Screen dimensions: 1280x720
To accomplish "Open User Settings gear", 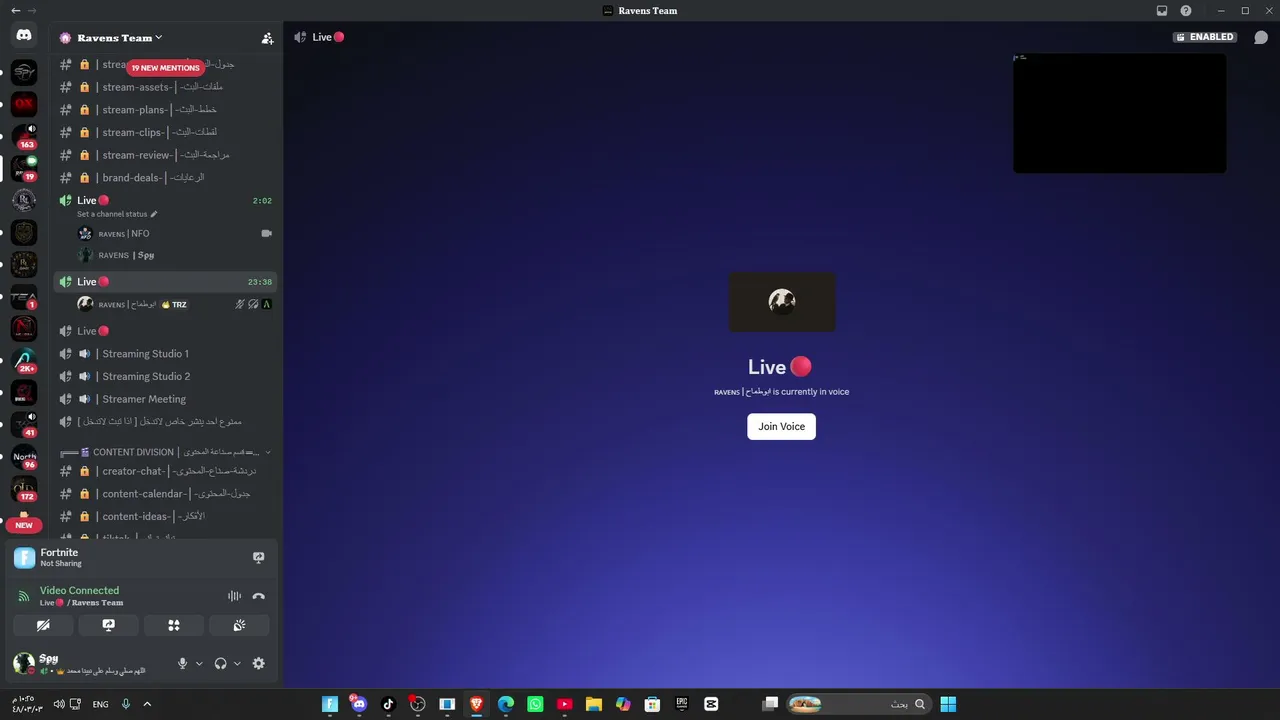I will (259, 663).
